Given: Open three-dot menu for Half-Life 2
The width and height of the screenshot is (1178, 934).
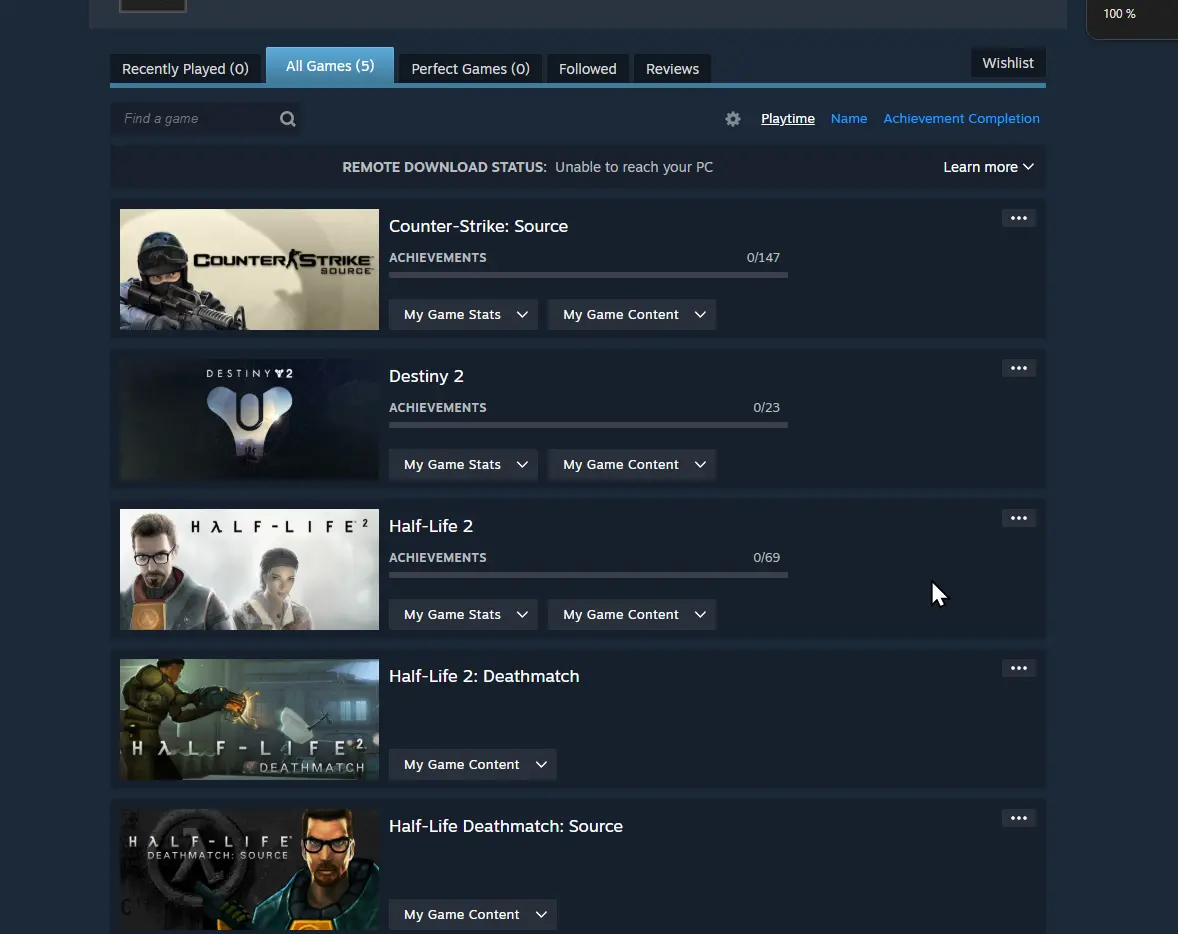Looking at the screenshot, I should pyautogui.click(x=1018, y=518).
